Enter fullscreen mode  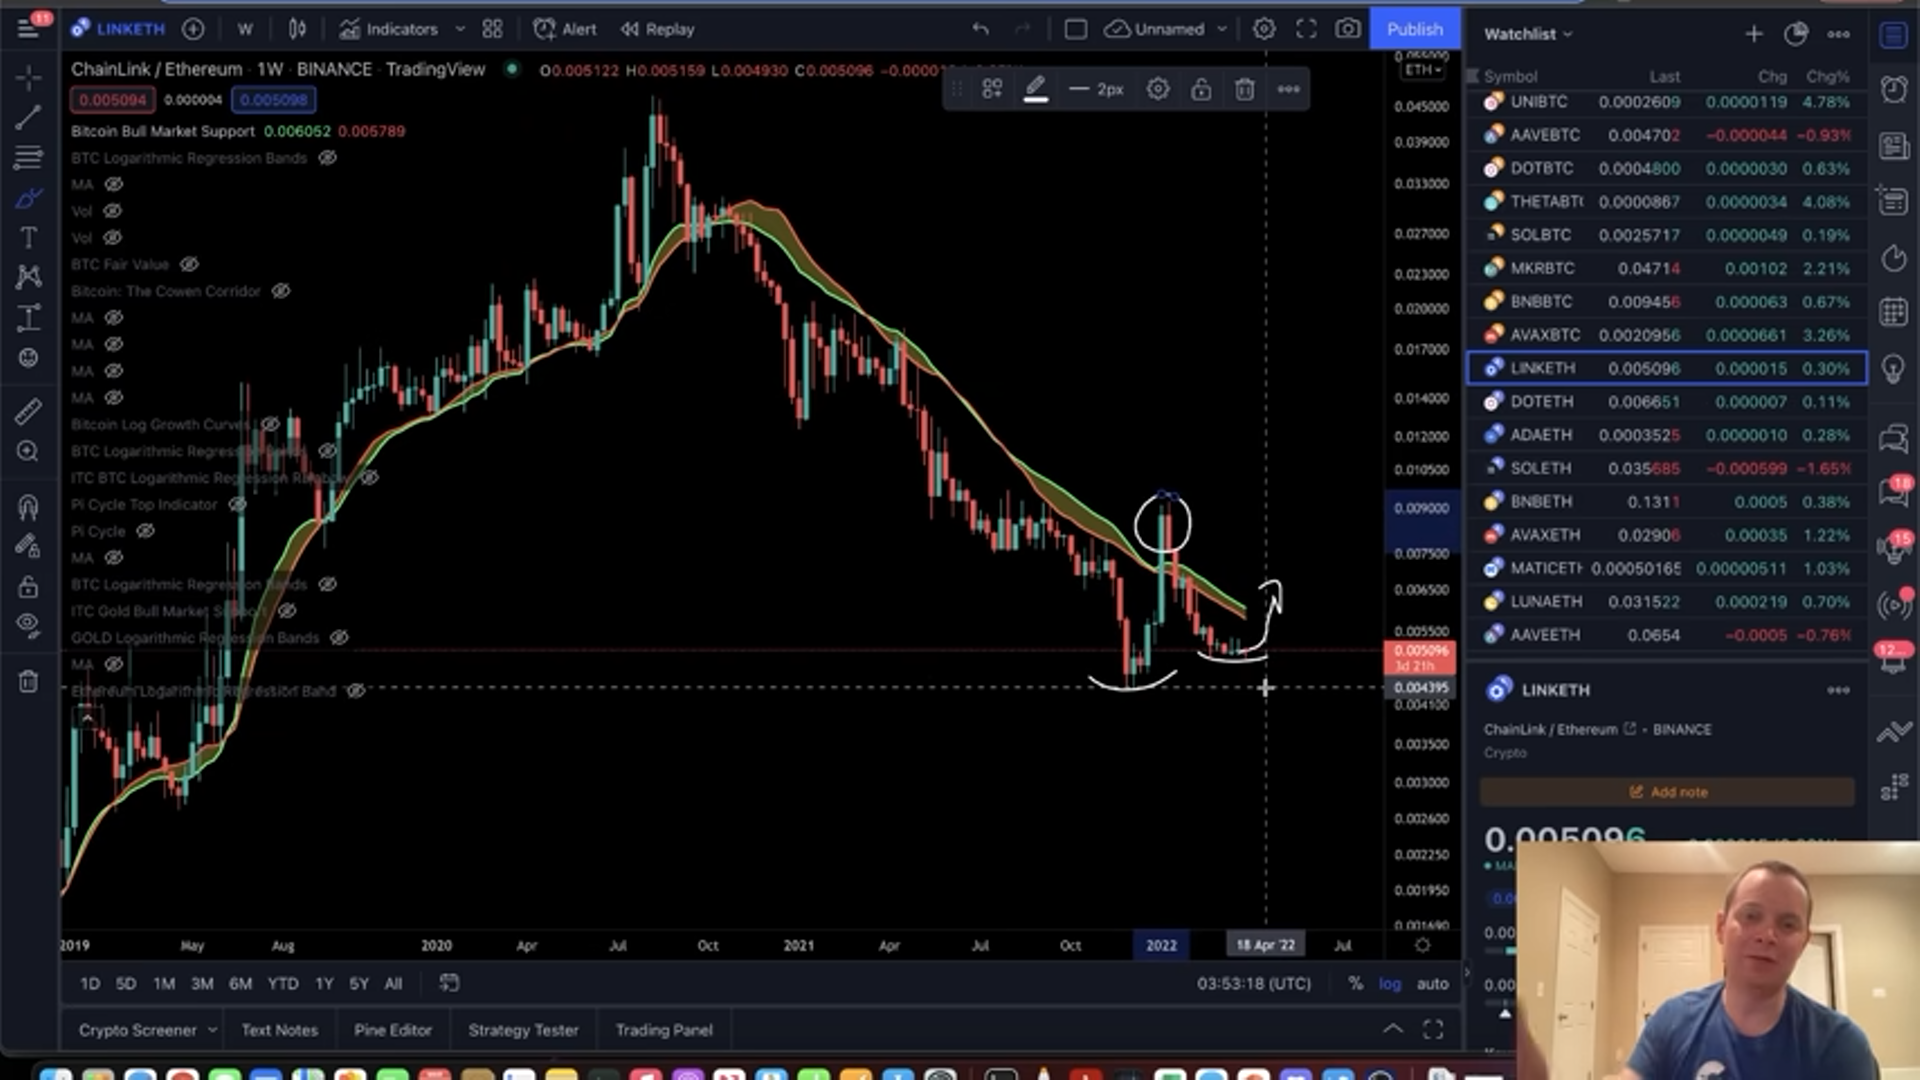1306,29
